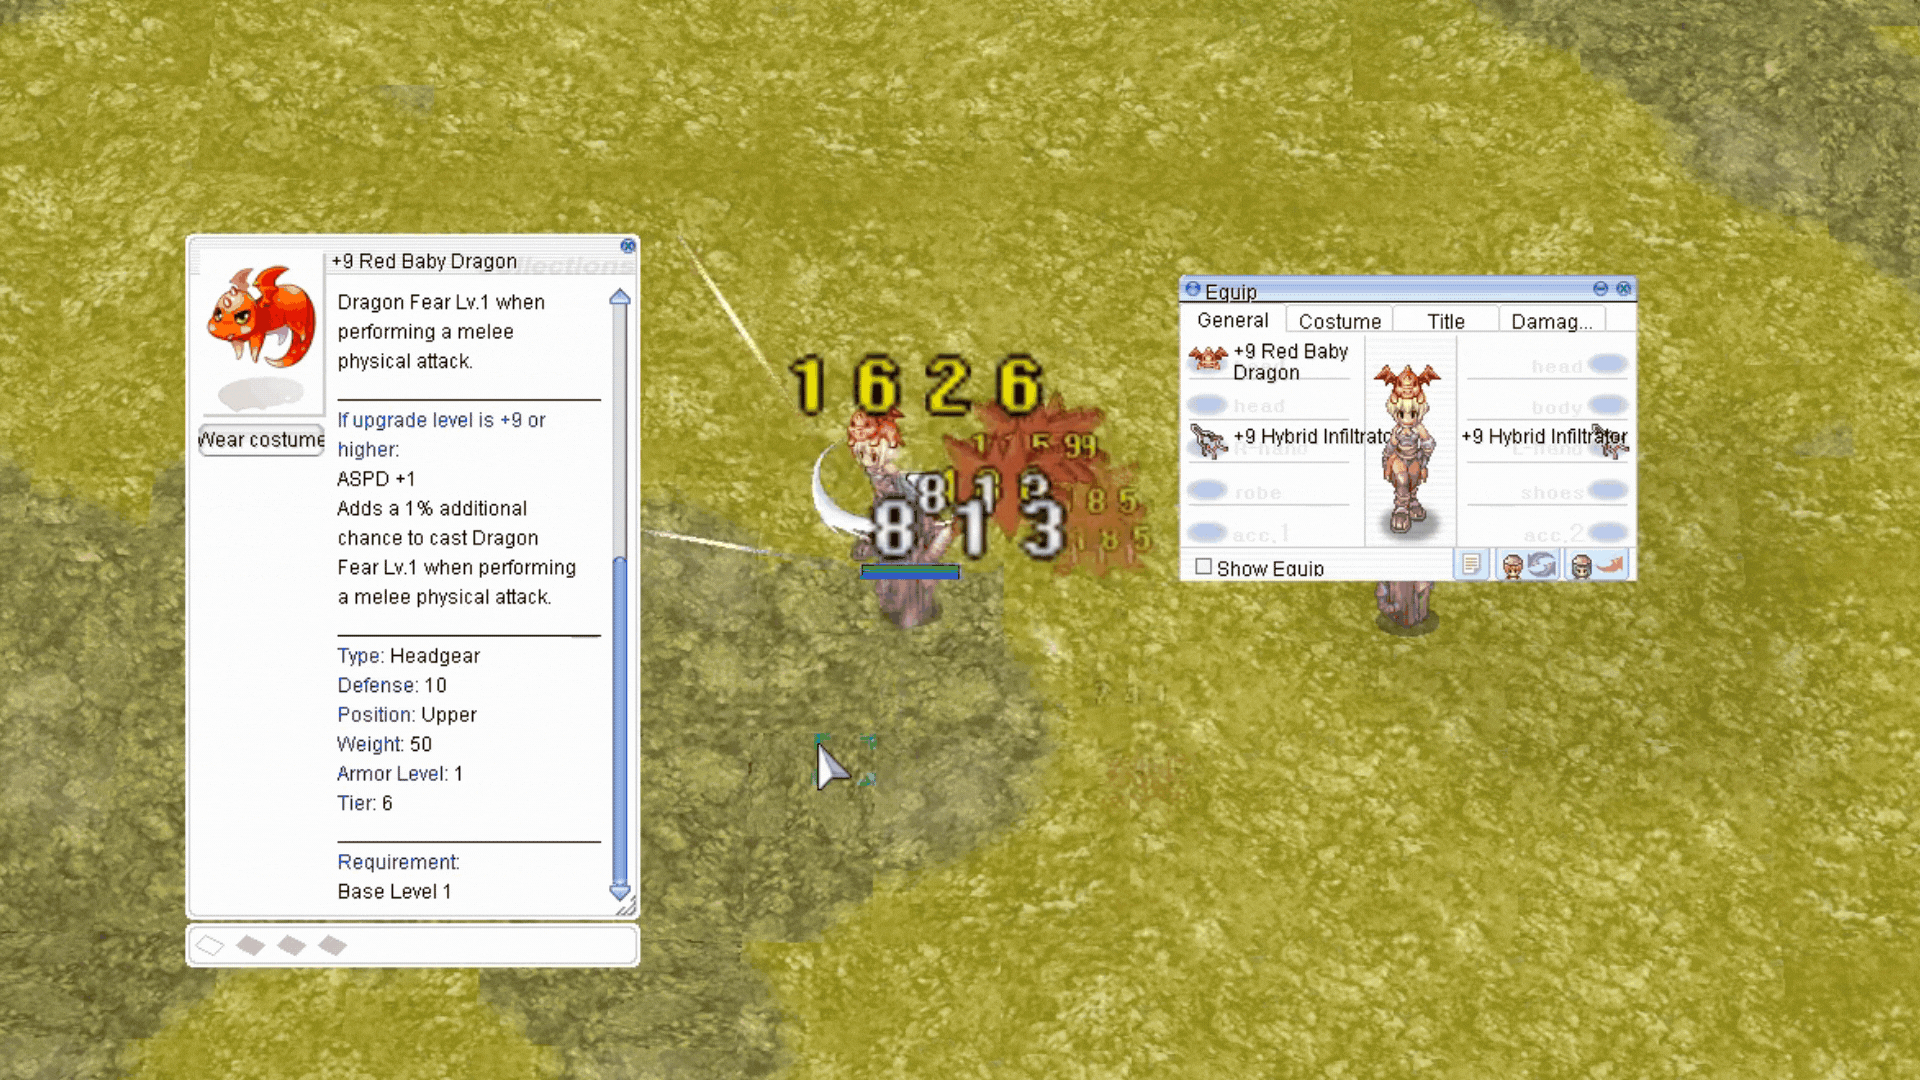Select the left-hand Hybrid Infiltrator weapon icon
The height and width of the screenshot is (1080, 1920).
(1610, 440)
